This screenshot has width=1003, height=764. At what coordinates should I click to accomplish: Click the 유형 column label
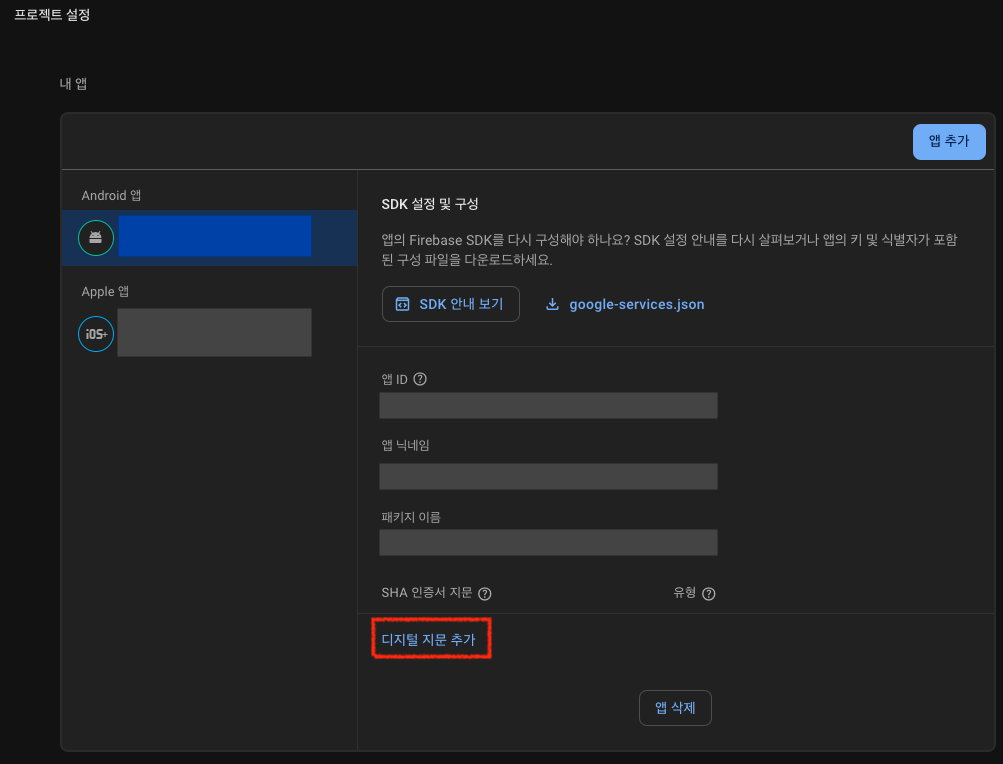pos(684,593)
